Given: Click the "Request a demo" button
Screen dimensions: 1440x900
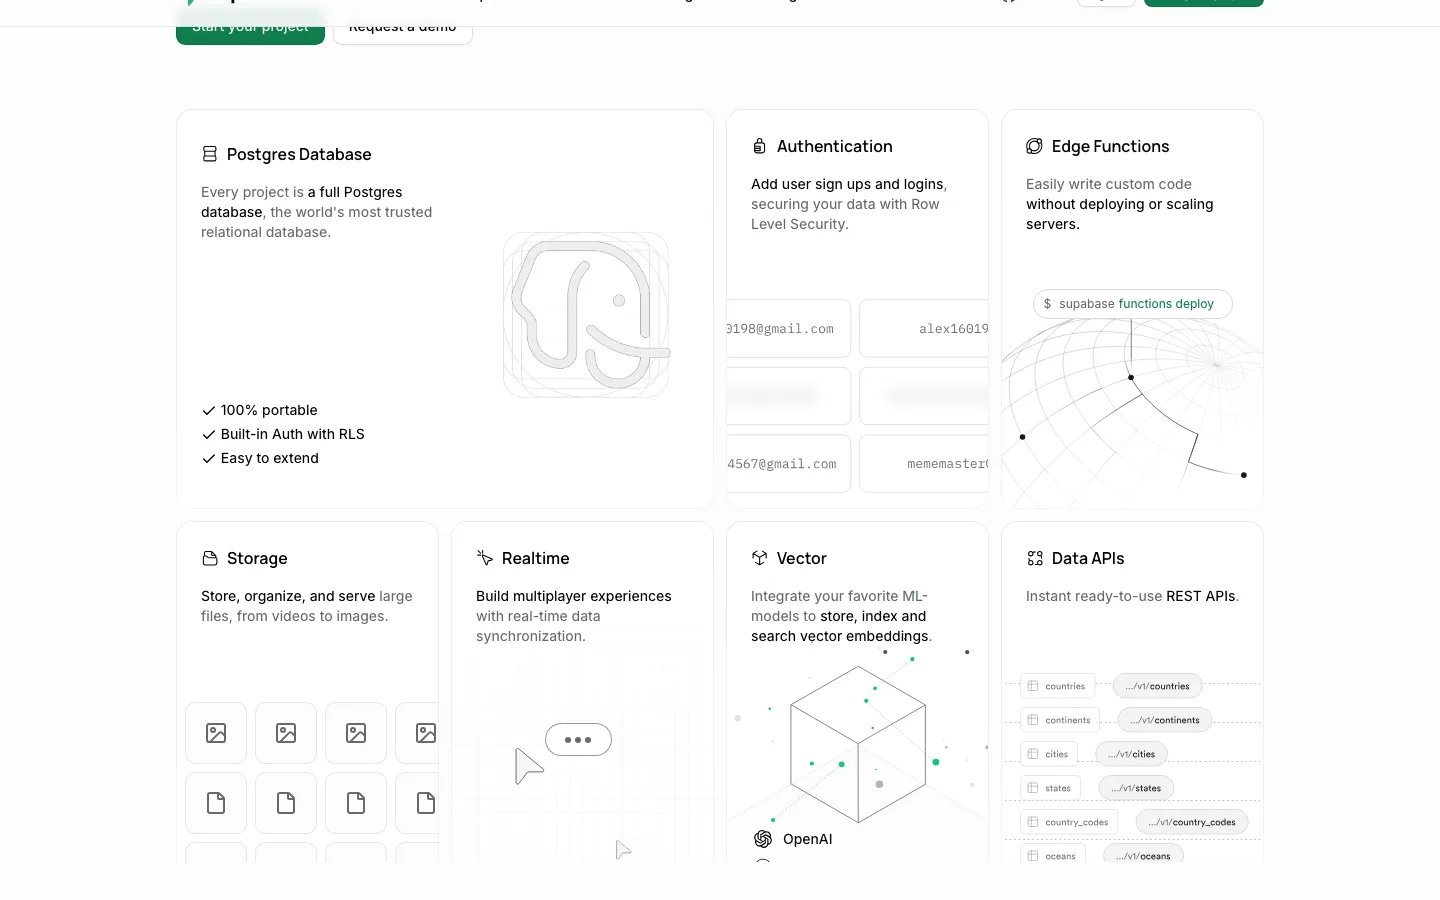Looking at the screenshot, I should coord(403,27).
